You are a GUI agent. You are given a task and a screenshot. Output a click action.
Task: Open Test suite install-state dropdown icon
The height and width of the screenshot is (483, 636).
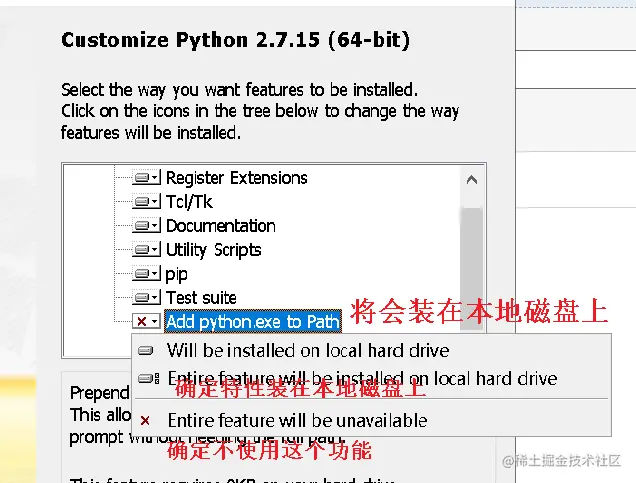[146, 298]
